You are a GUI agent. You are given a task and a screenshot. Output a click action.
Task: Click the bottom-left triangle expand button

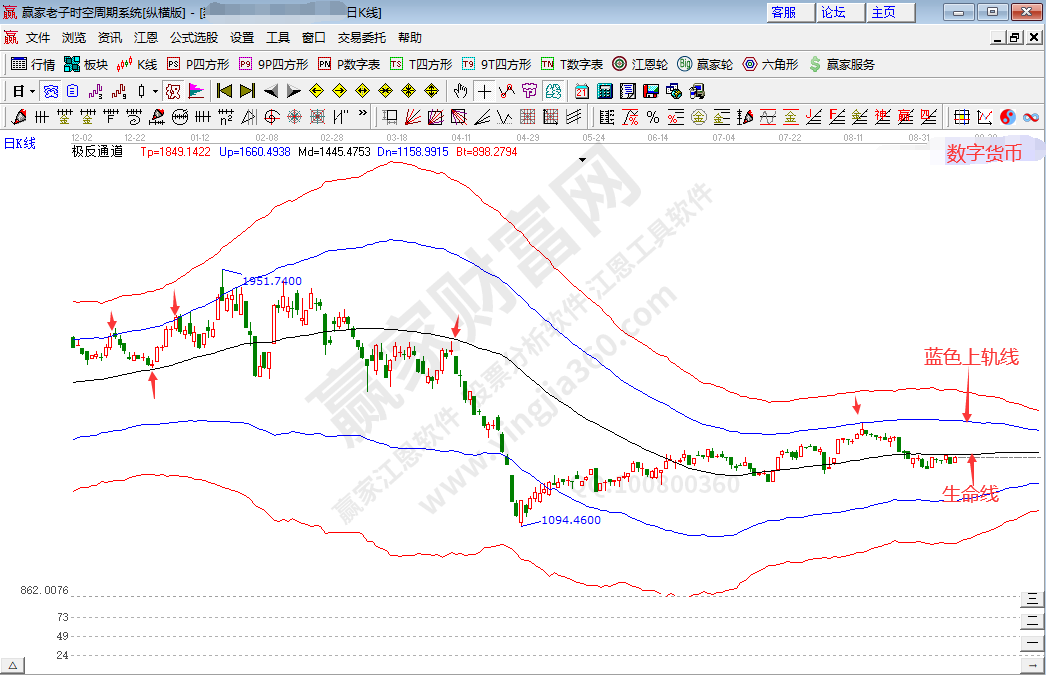coord(13,665)
